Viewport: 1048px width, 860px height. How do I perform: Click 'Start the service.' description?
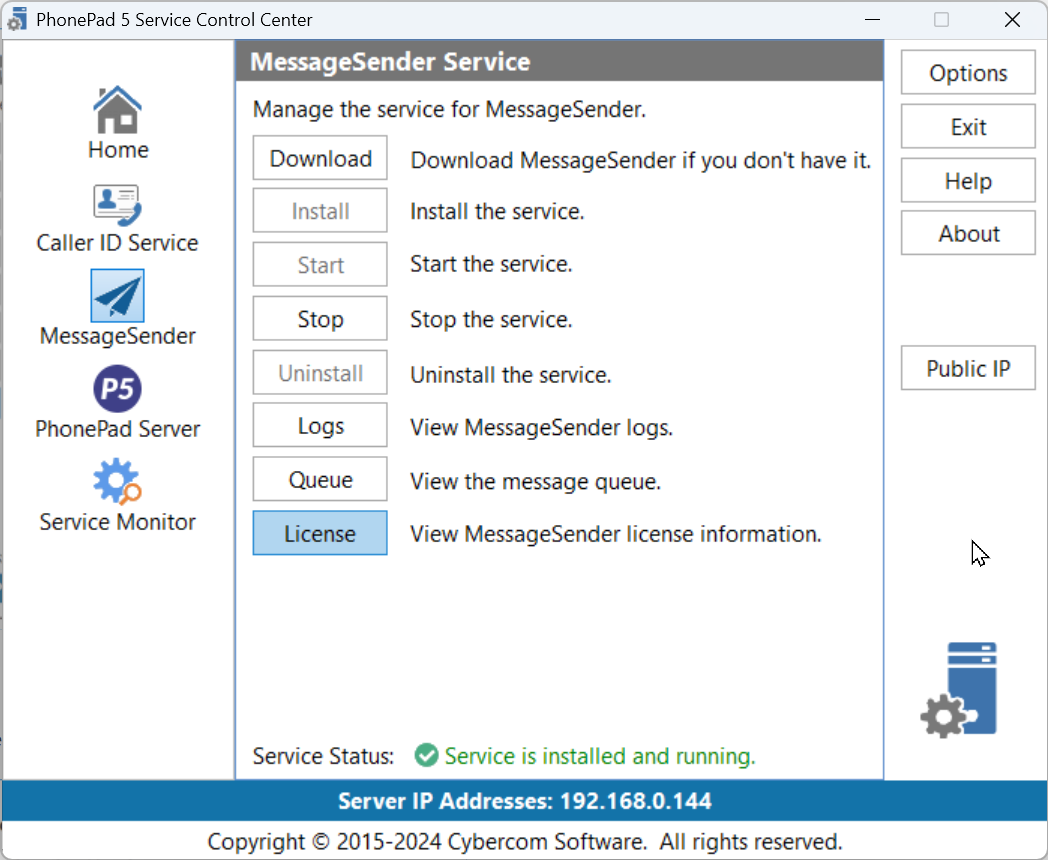click(491, 264)
